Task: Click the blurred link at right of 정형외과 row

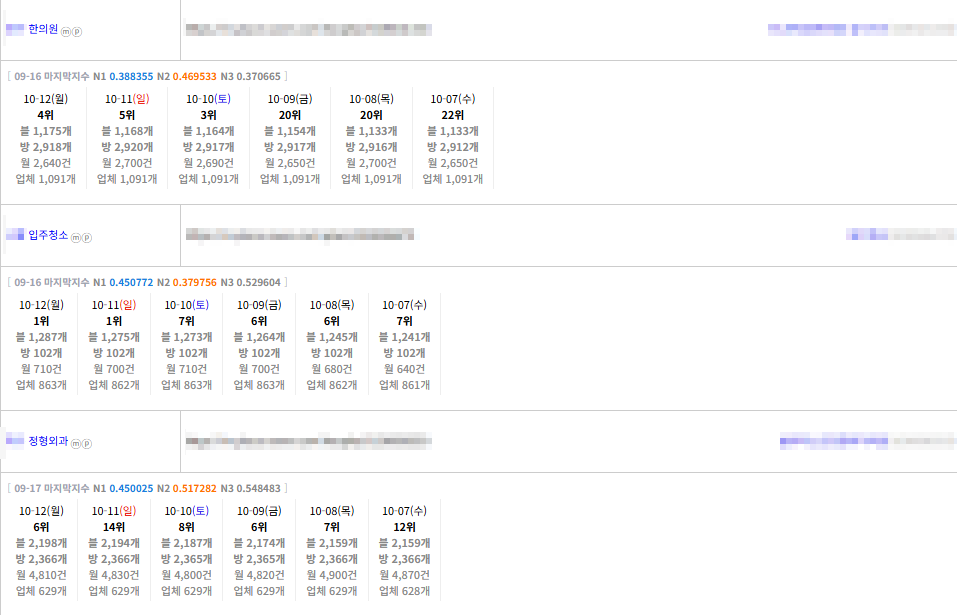Action: pyautogui.click(x=868, y=441)
